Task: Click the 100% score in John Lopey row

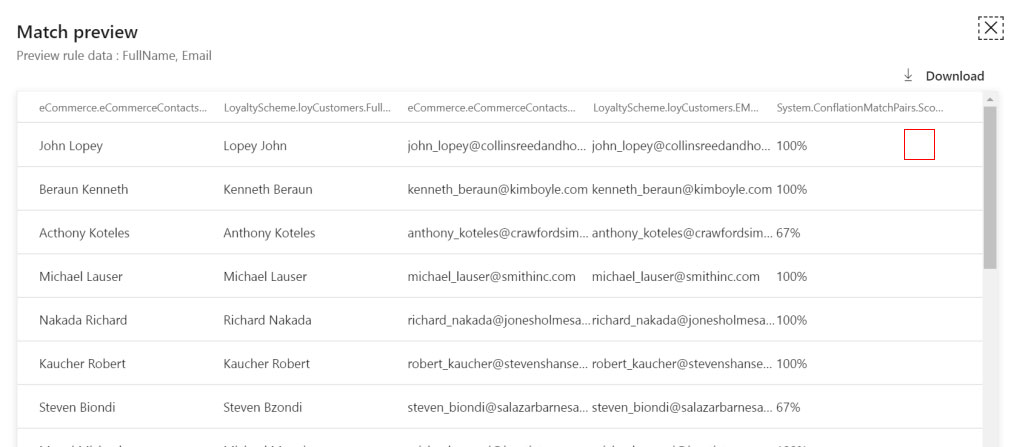Action: 792,146
